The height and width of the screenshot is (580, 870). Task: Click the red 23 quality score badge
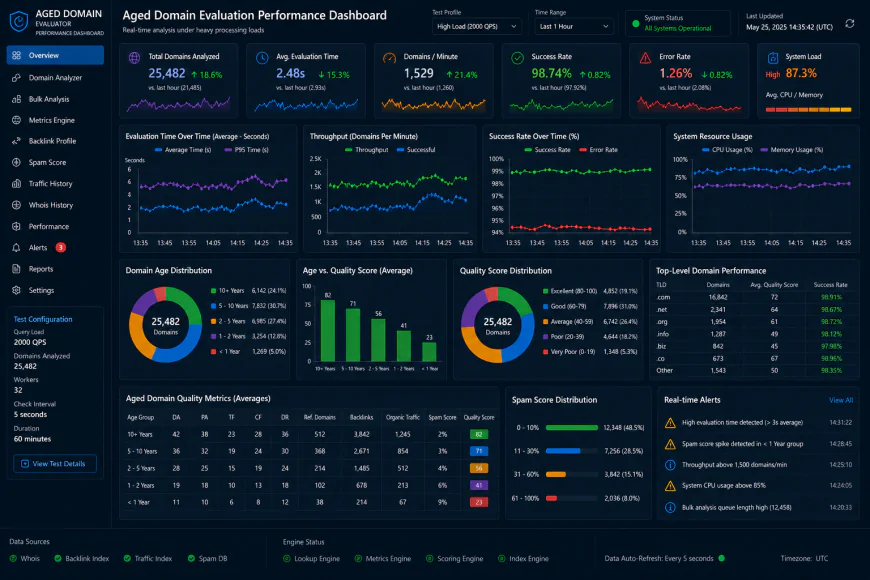pos(479,502)
